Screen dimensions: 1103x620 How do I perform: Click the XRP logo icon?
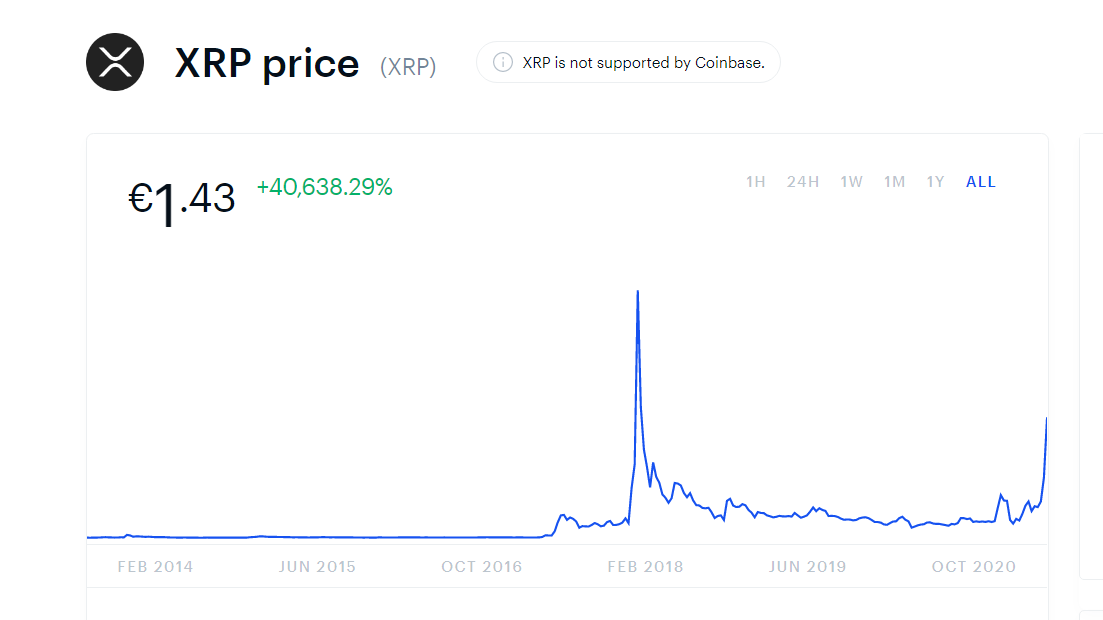click(115, 62)
